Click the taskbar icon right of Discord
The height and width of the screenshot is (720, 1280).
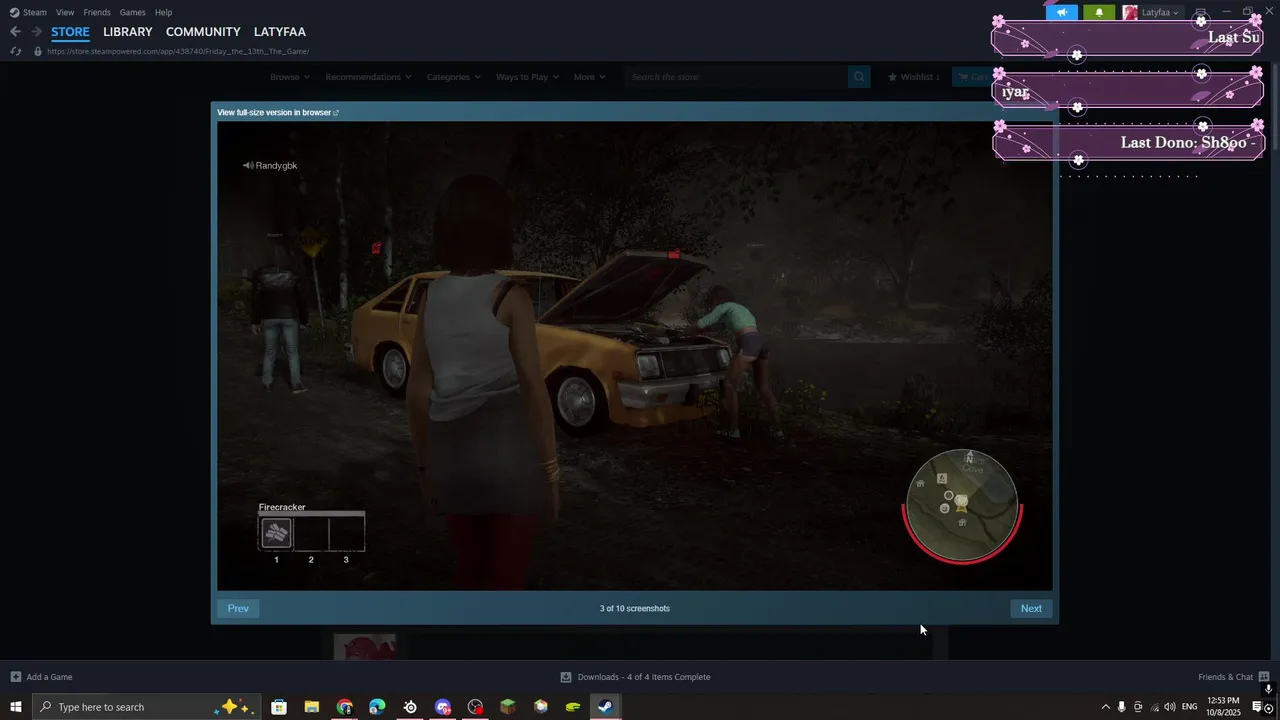pos(475,707)
